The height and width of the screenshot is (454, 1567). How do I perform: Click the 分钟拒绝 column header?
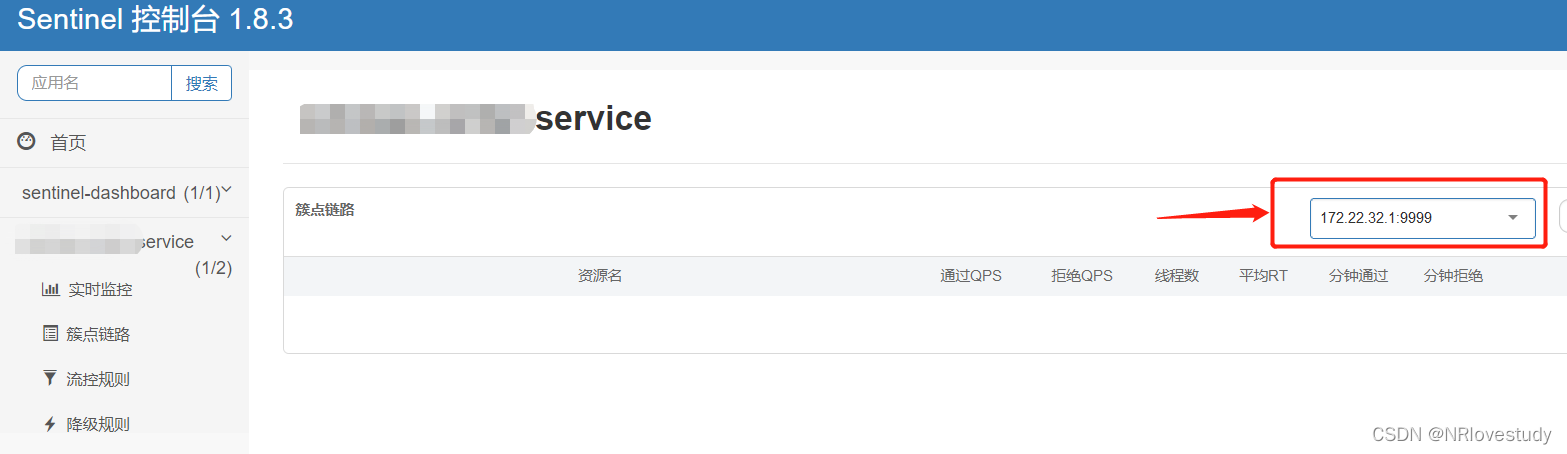click(x=1453, y=276)
